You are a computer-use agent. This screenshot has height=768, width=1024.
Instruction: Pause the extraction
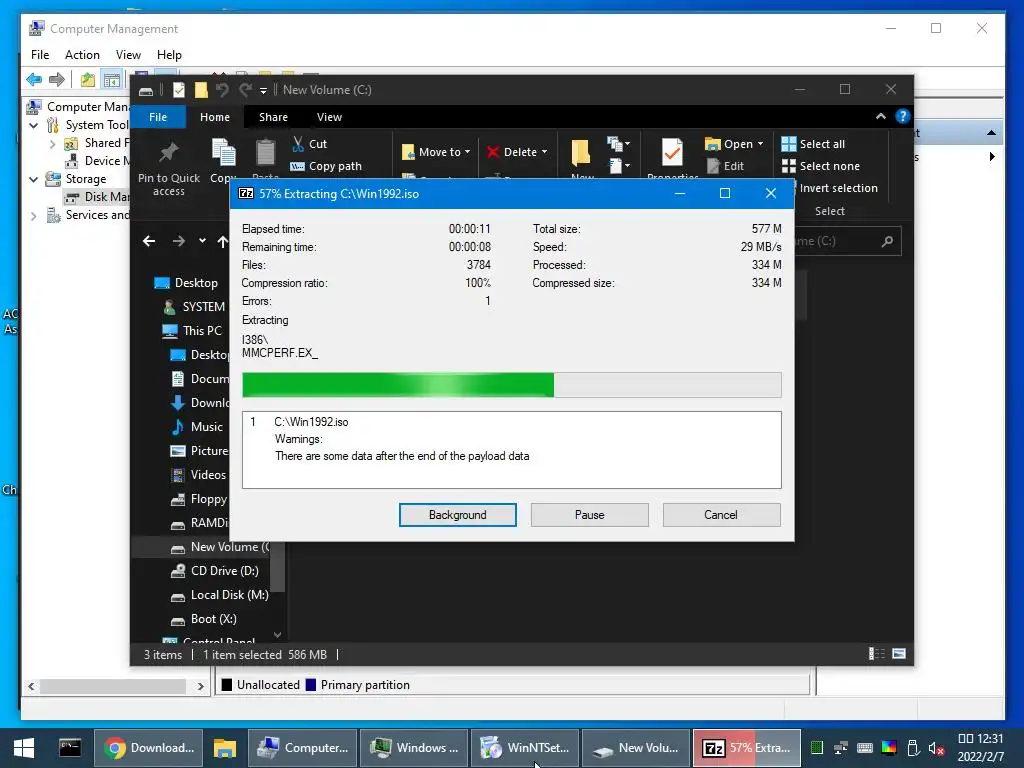589,515
